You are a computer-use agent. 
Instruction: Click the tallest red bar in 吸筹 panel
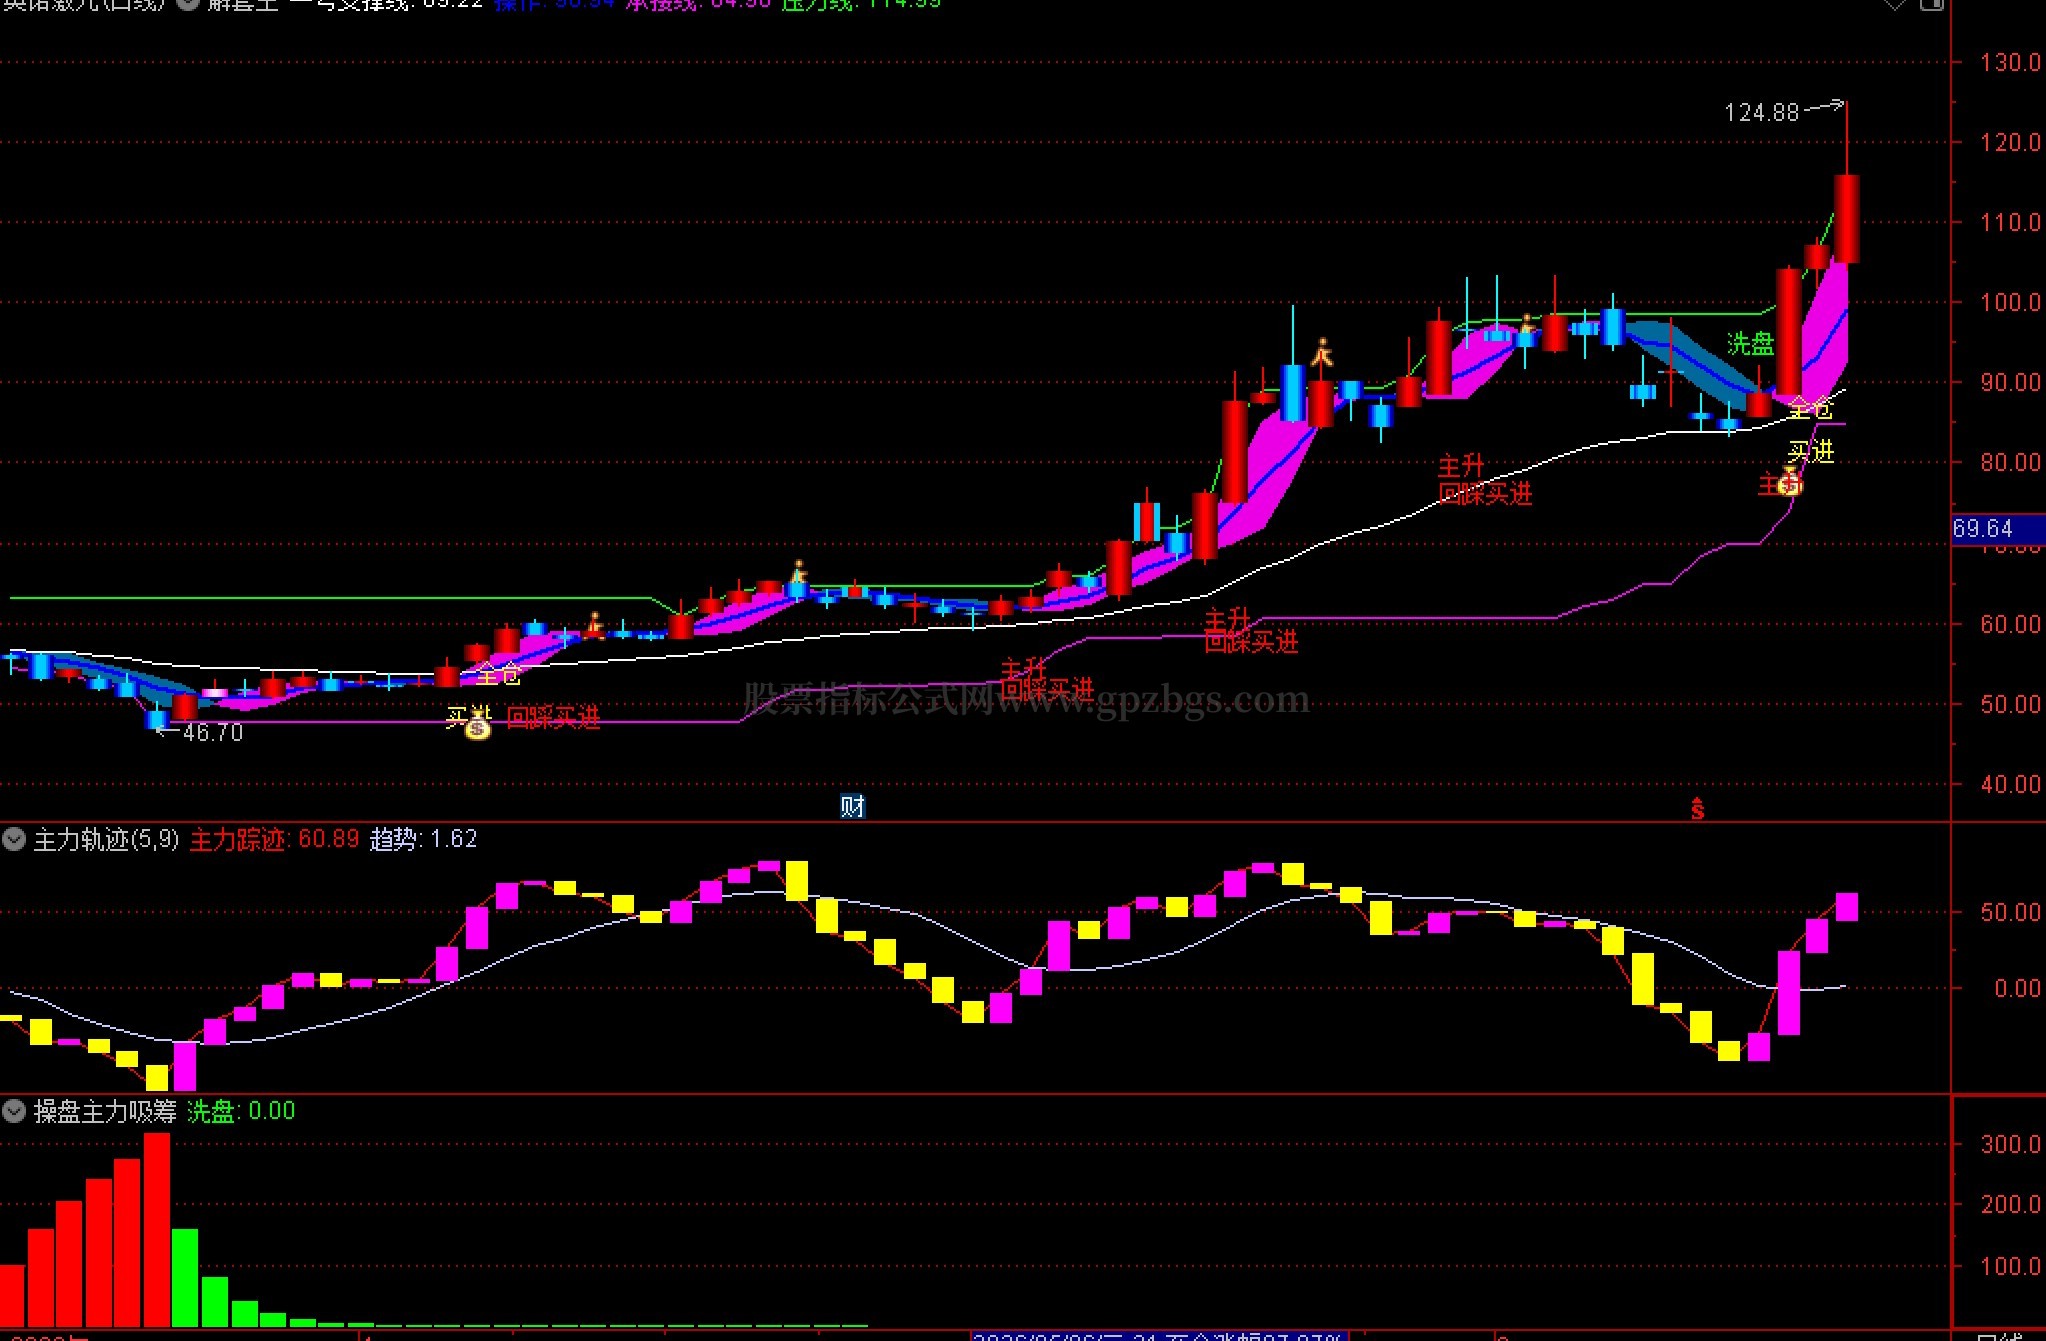click(157, 1230)
